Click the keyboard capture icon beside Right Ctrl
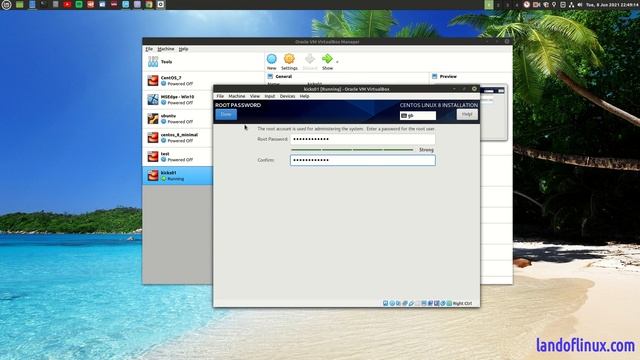This screenshot has width=640, height=360. (x=449, y=303)
